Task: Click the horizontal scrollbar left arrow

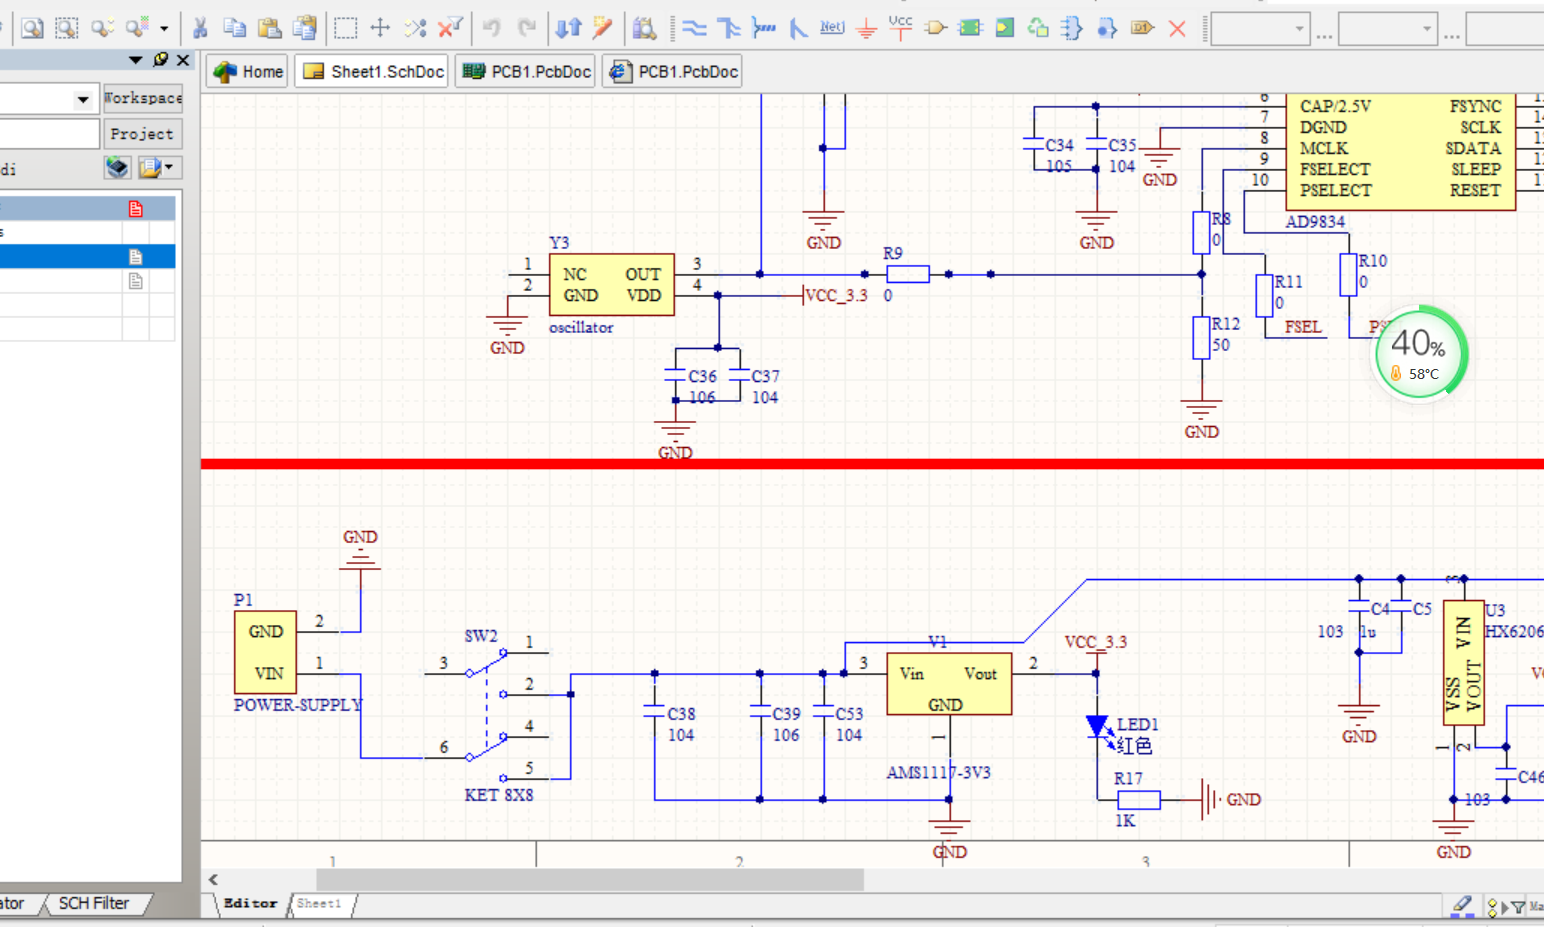Action: pos(213,879)
